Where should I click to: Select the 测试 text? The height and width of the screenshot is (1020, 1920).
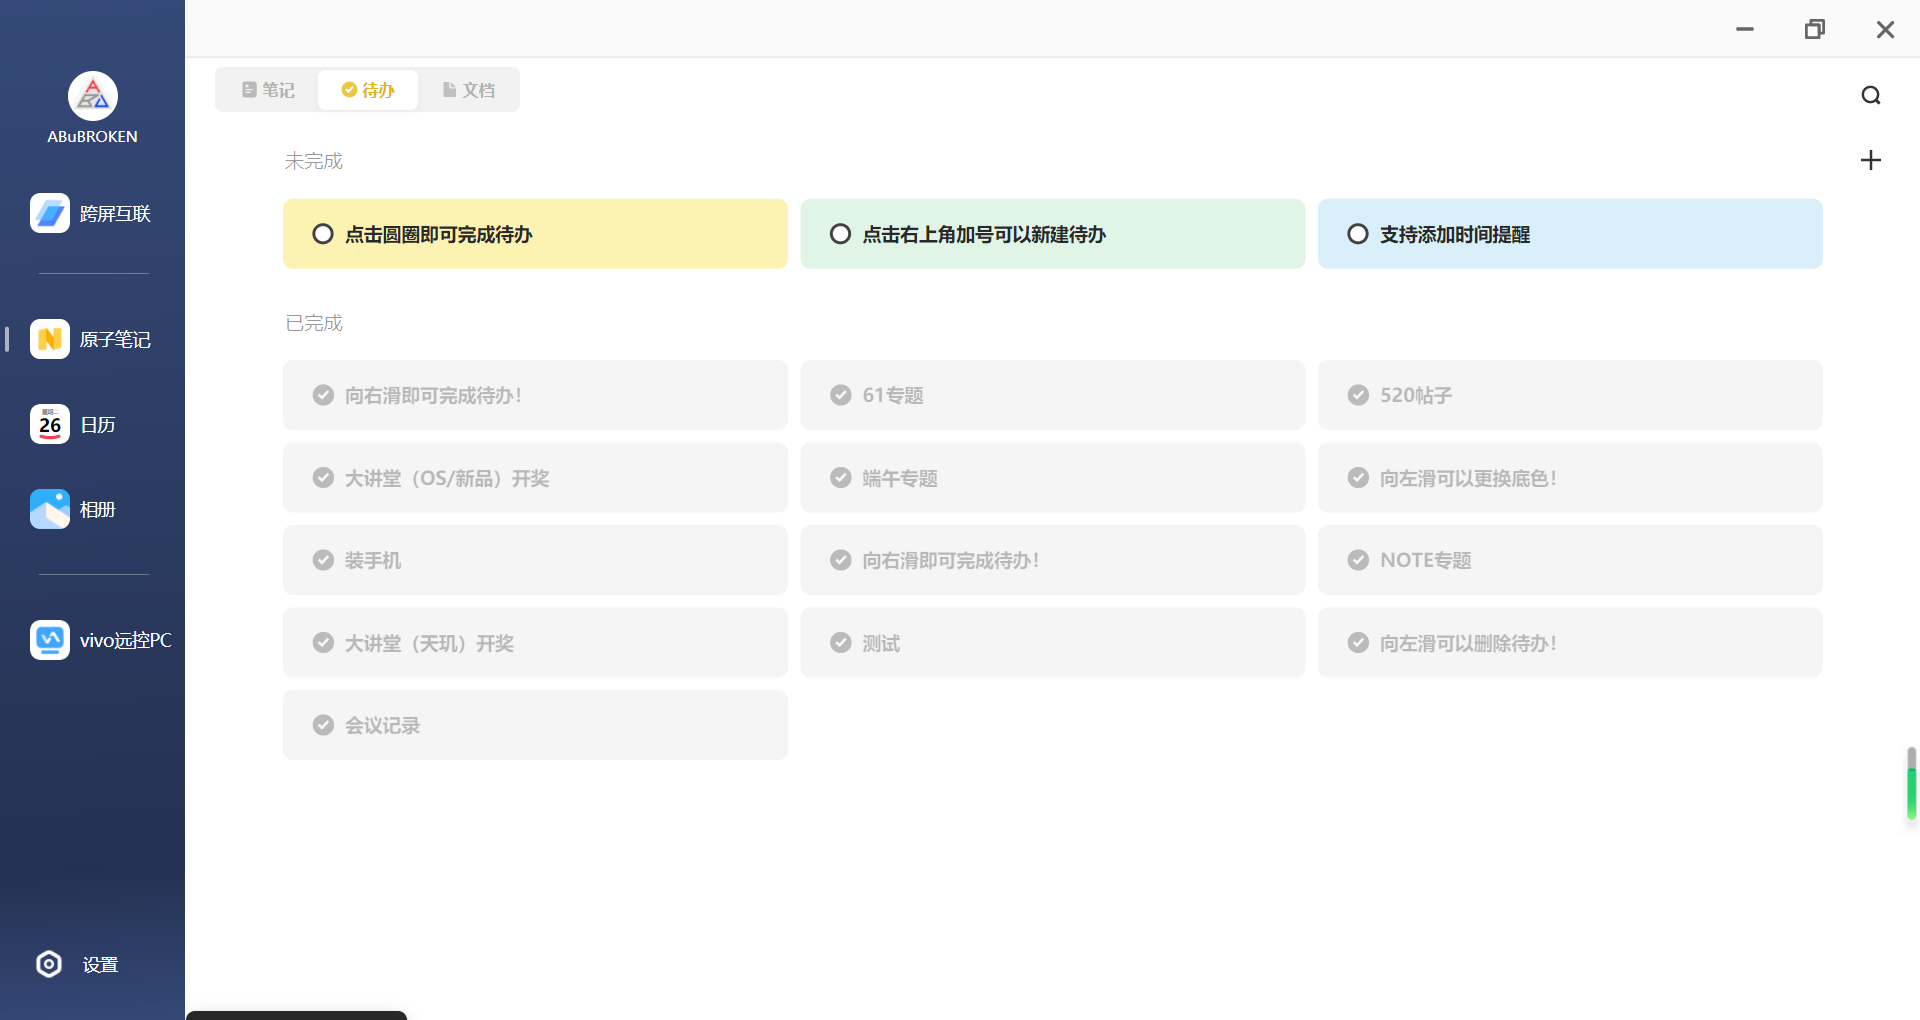point(881,643)
